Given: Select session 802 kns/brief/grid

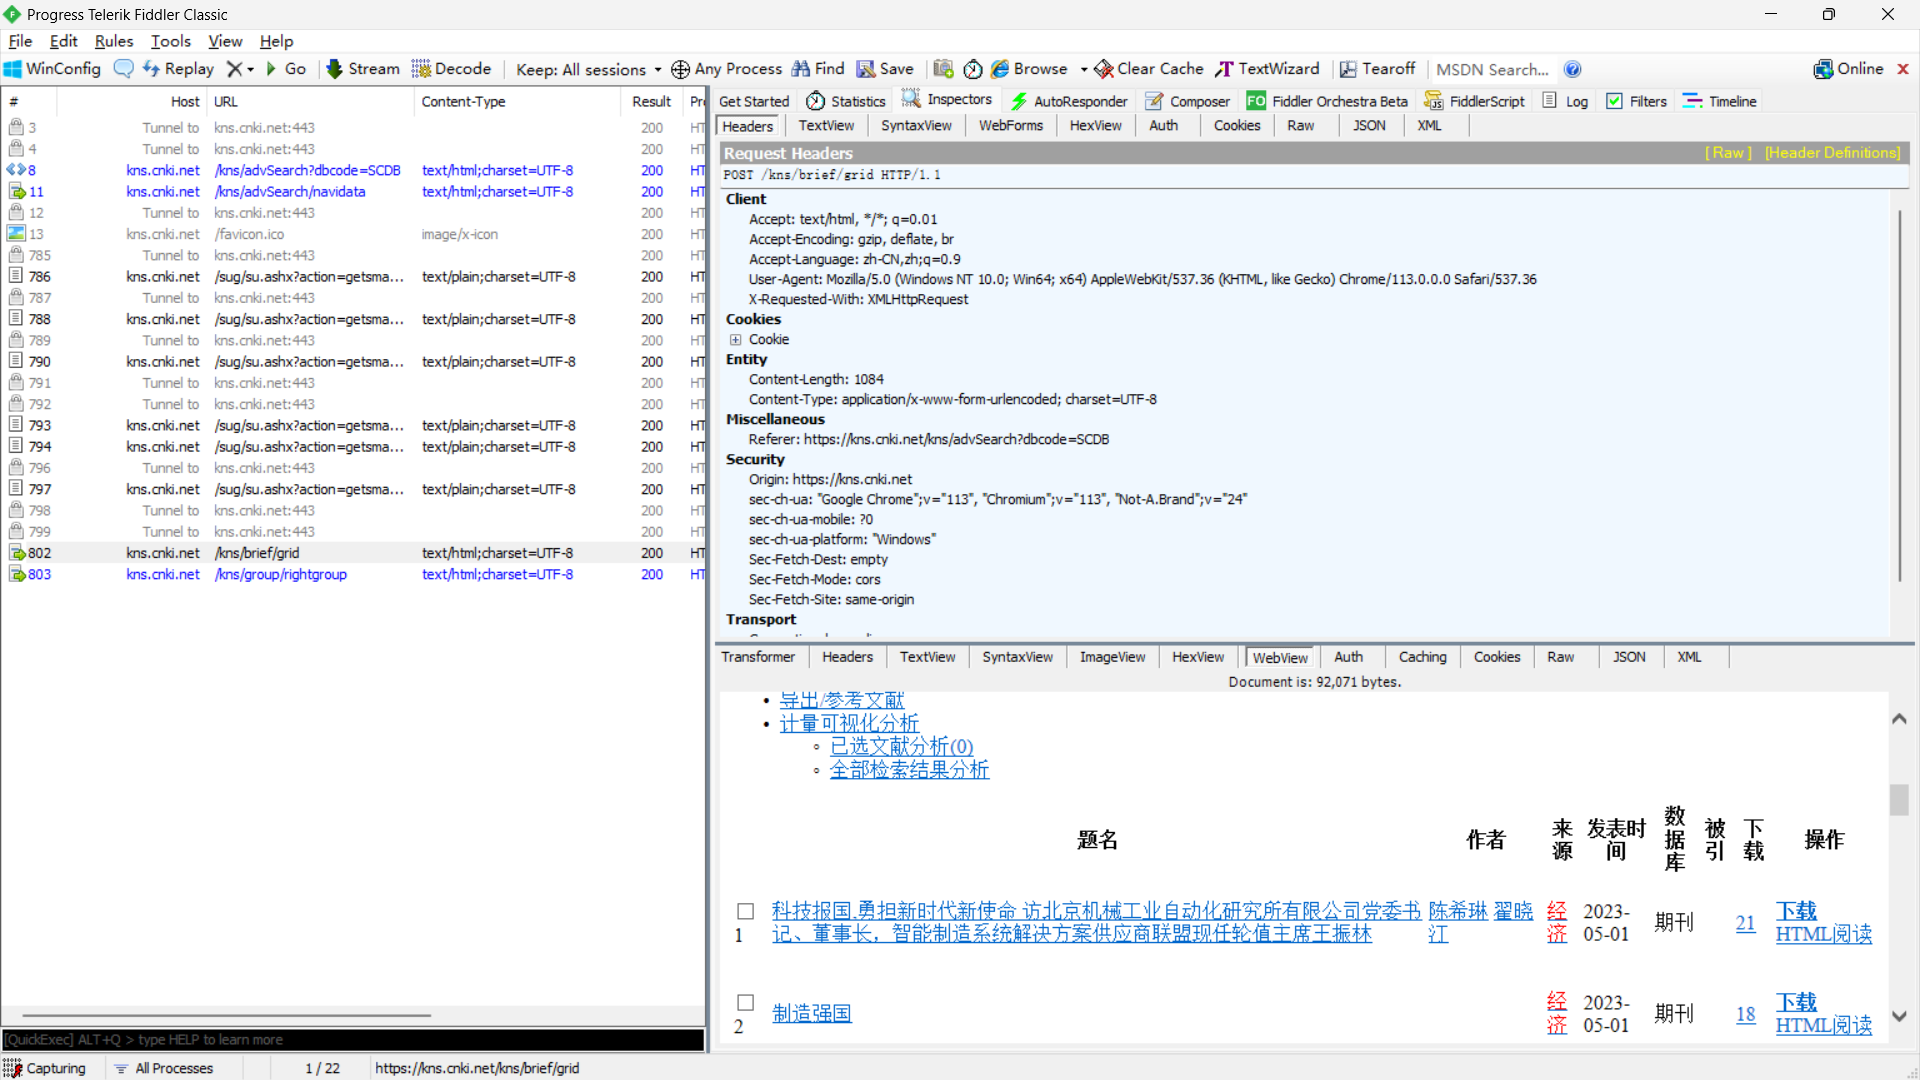Looking at the screenshot, I should pos(354,553).
